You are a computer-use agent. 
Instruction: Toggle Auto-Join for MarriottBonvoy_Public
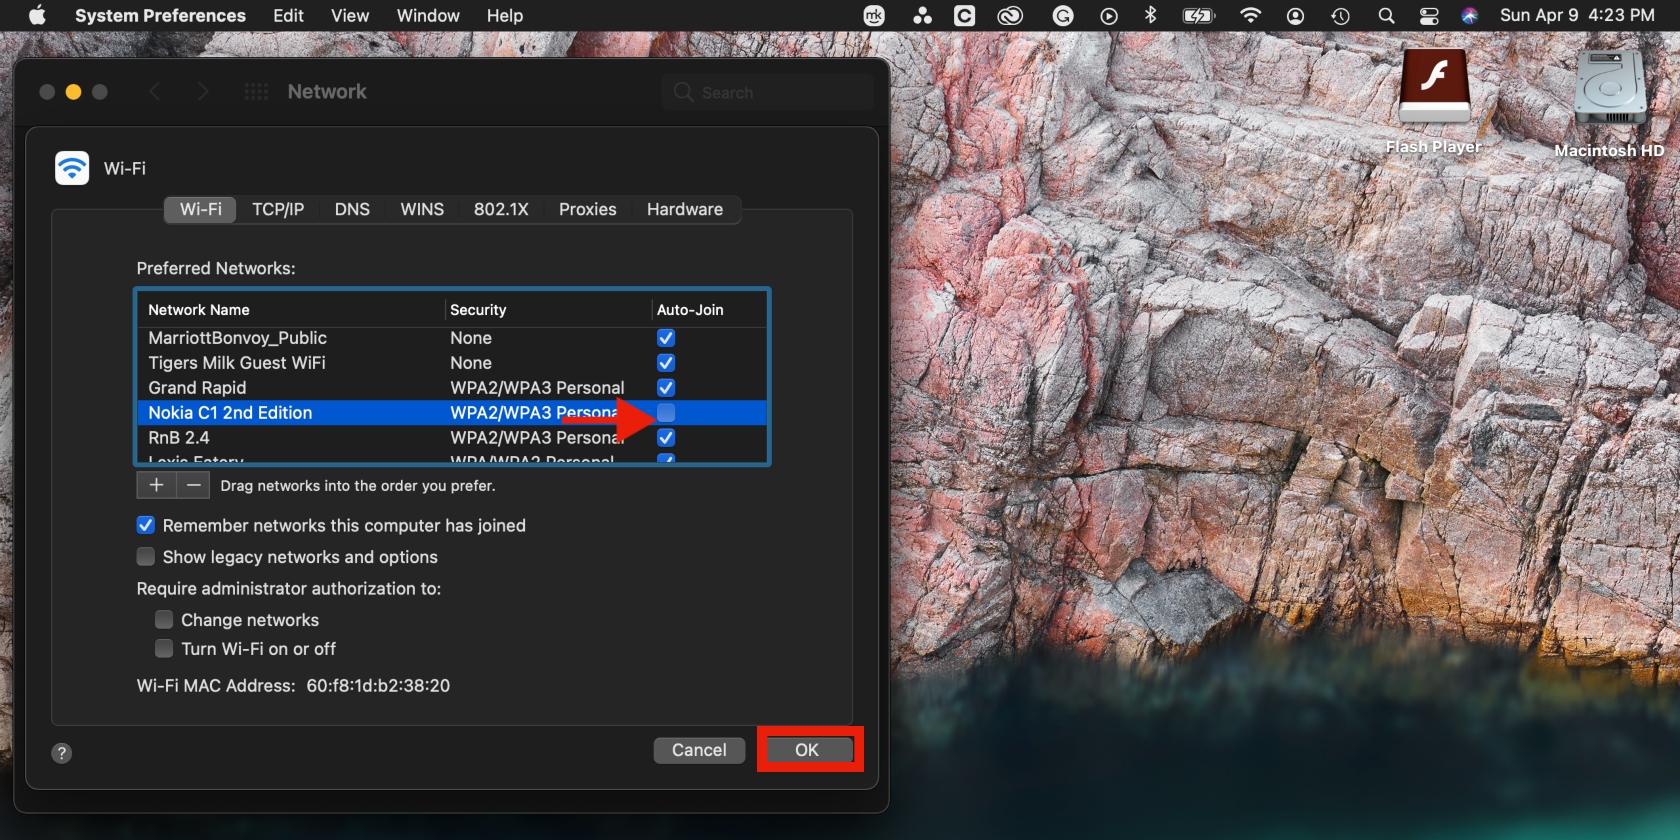tap(666, 338)
